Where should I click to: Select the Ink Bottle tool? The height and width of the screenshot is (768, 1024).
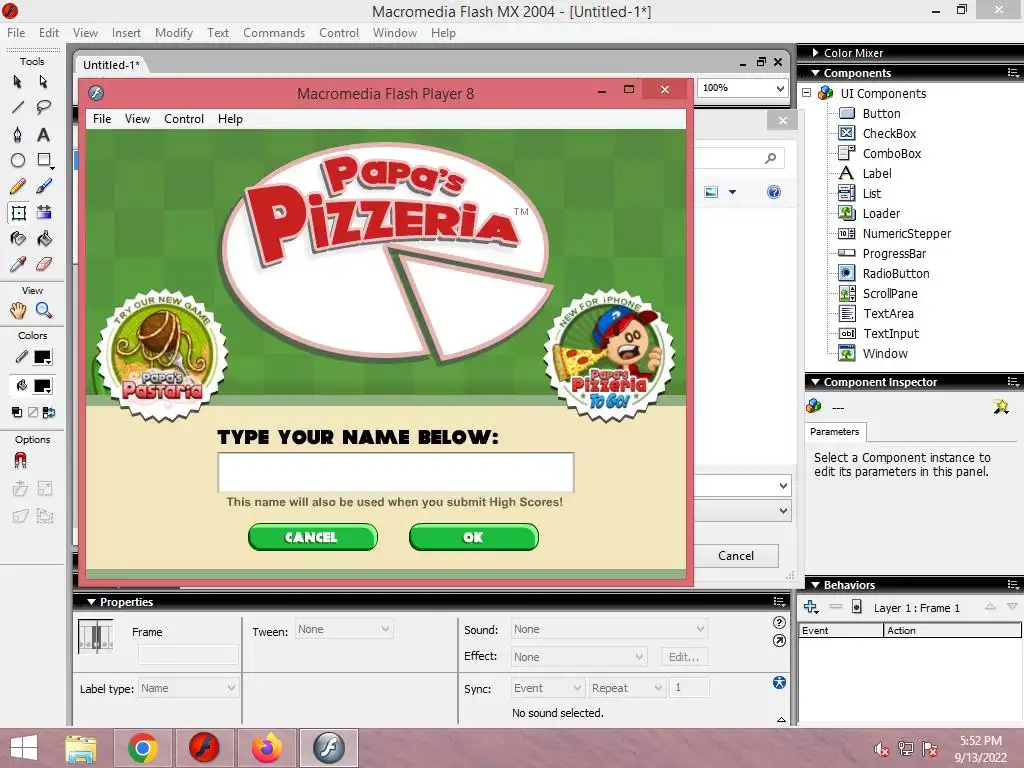18,239
